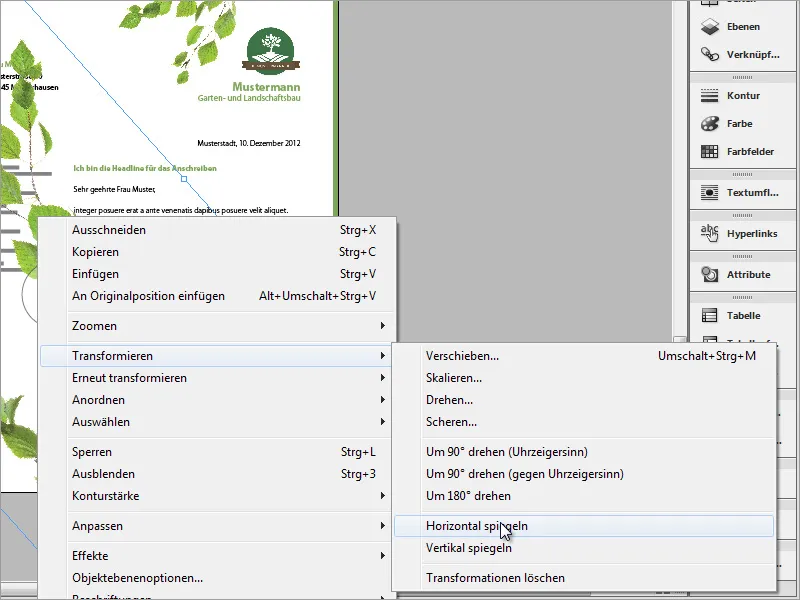The width and height of the screenshot is (800, 600).
Task: Choose Transformationen löschen
Action: click(584, 578)
